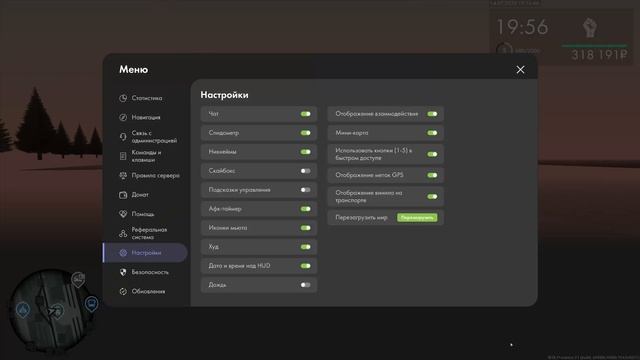Click the Помощь heart icon
Screen dimensions: 640x360
click(123, 214)
